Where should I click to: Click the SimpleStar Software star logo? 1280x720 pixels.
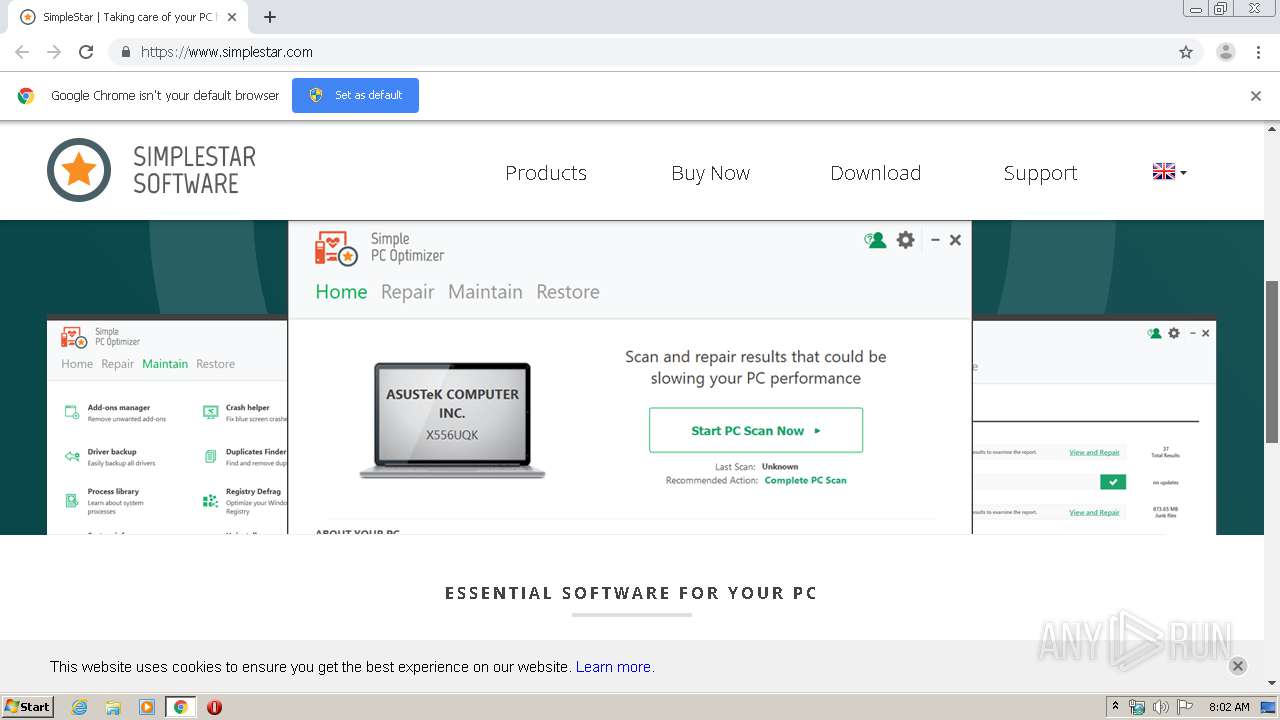point(79,170)
